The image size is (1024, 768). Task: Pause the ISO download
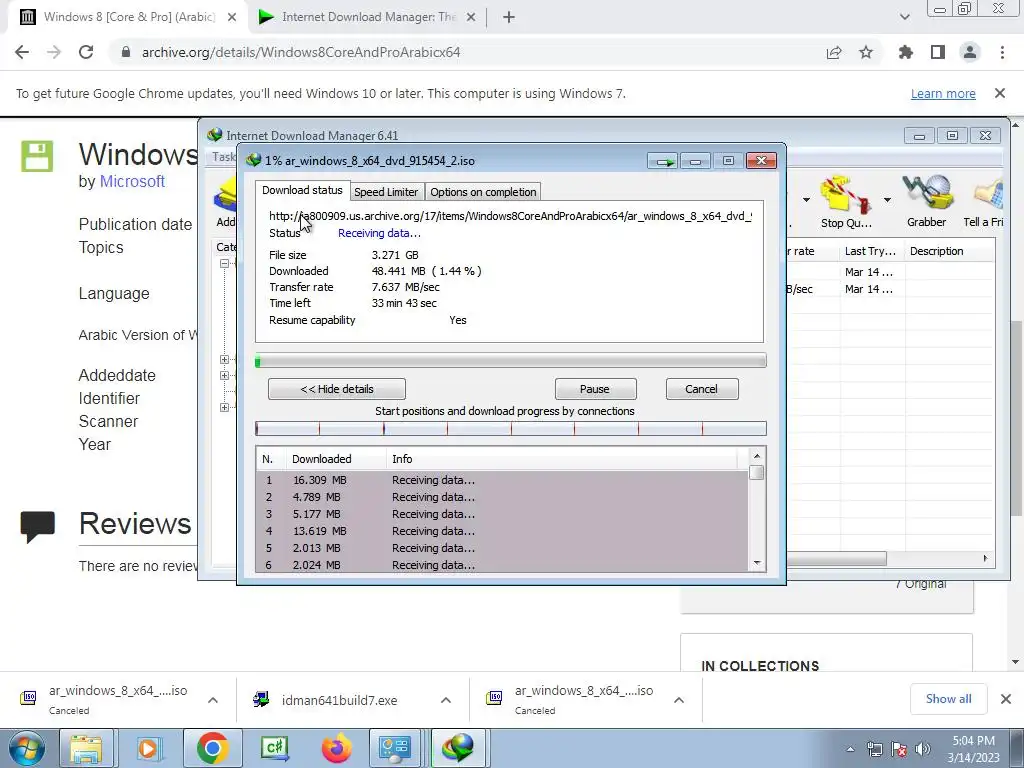[595, 389]
